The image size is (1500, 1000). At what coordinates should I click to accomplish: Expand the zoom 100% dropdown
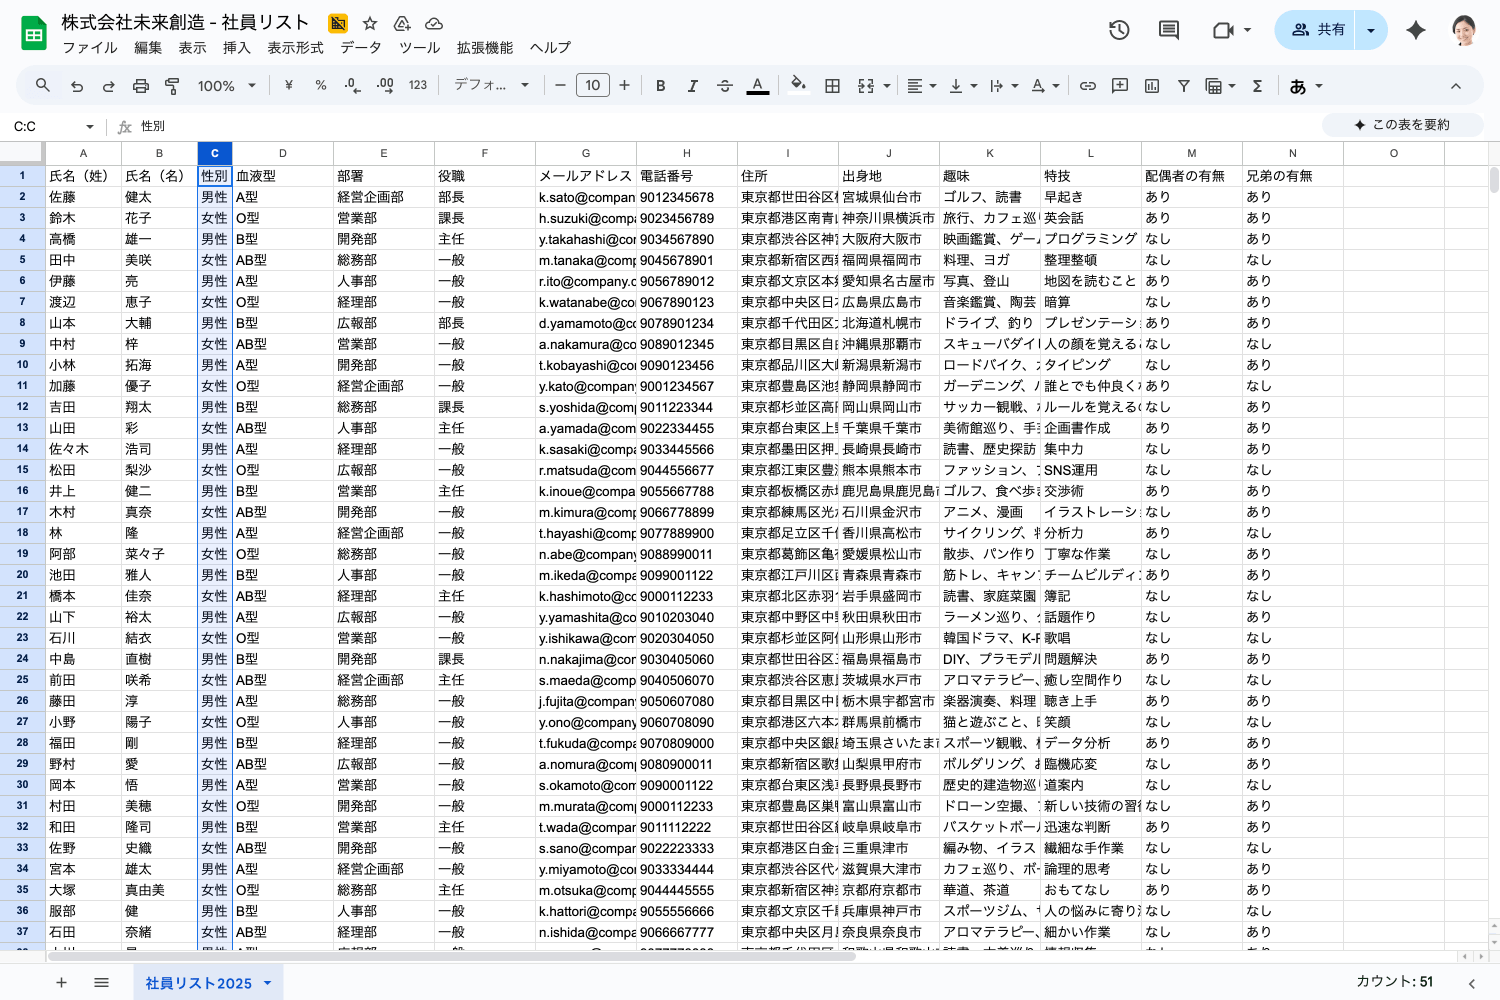[x=227, y=86]
